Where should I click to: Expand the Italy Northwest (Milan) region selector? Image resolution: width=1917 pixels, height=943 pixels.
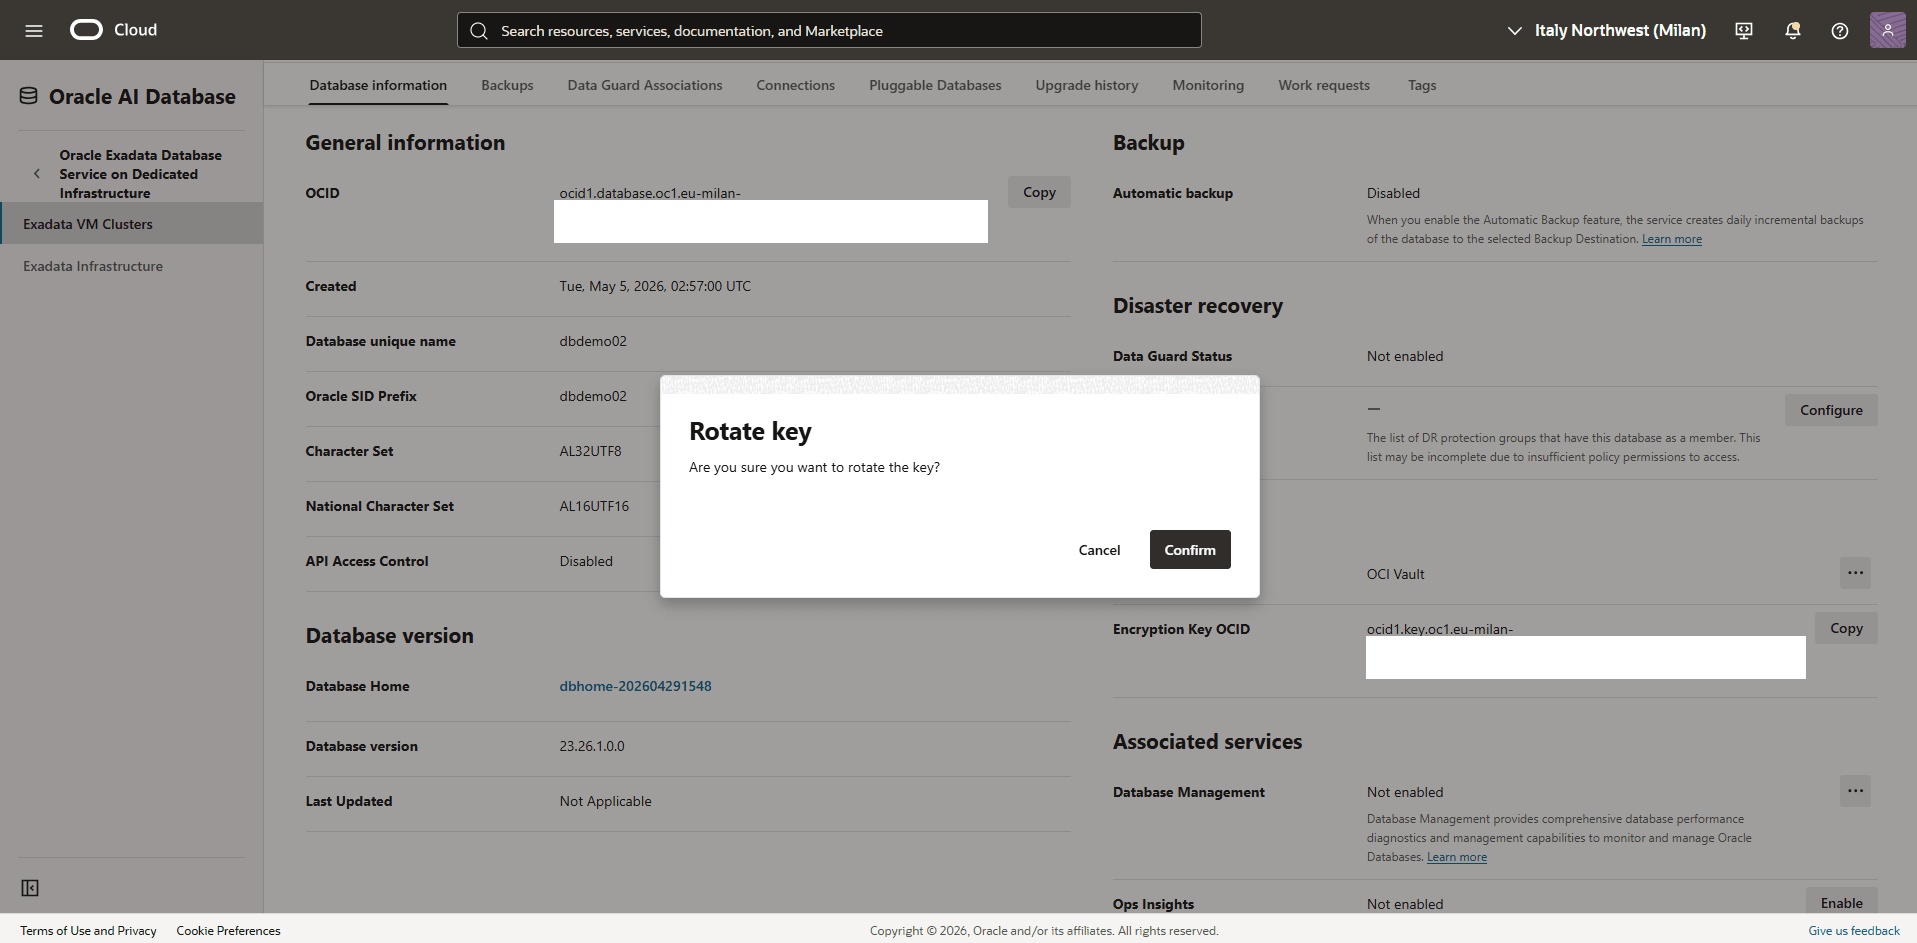[x=1606, y=30]
